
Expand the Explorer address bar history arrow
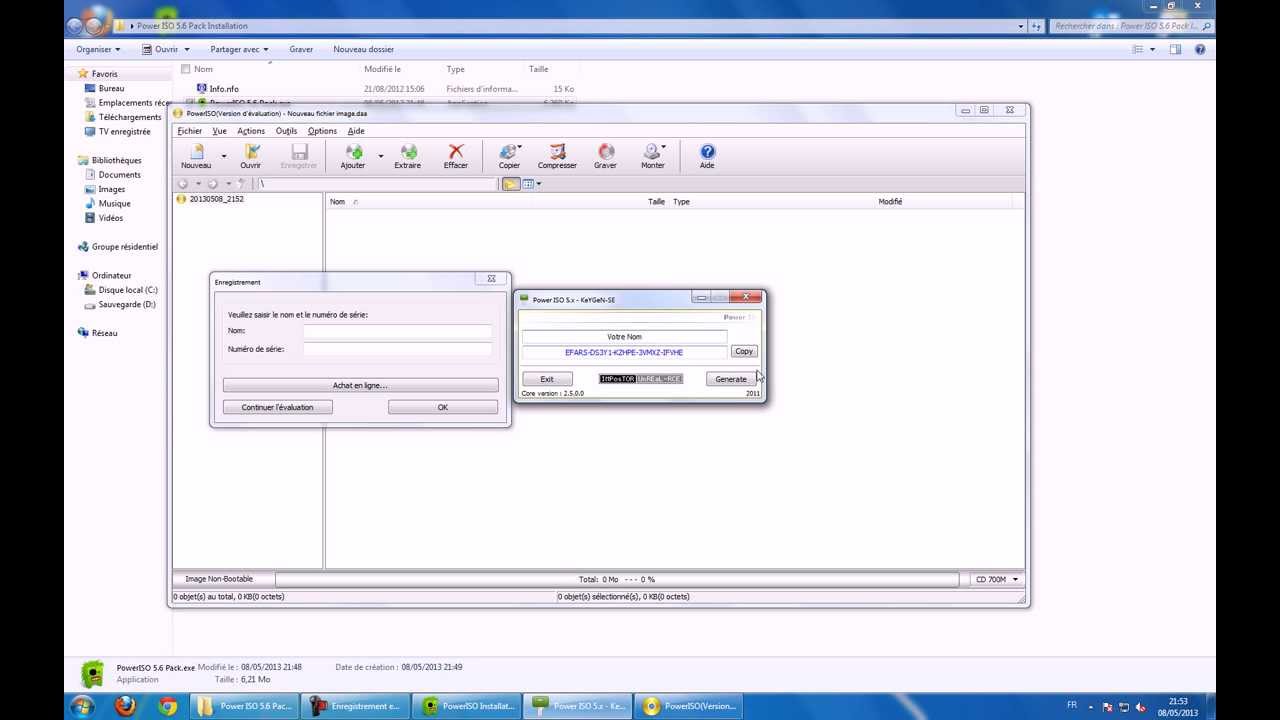point(1021,26)
